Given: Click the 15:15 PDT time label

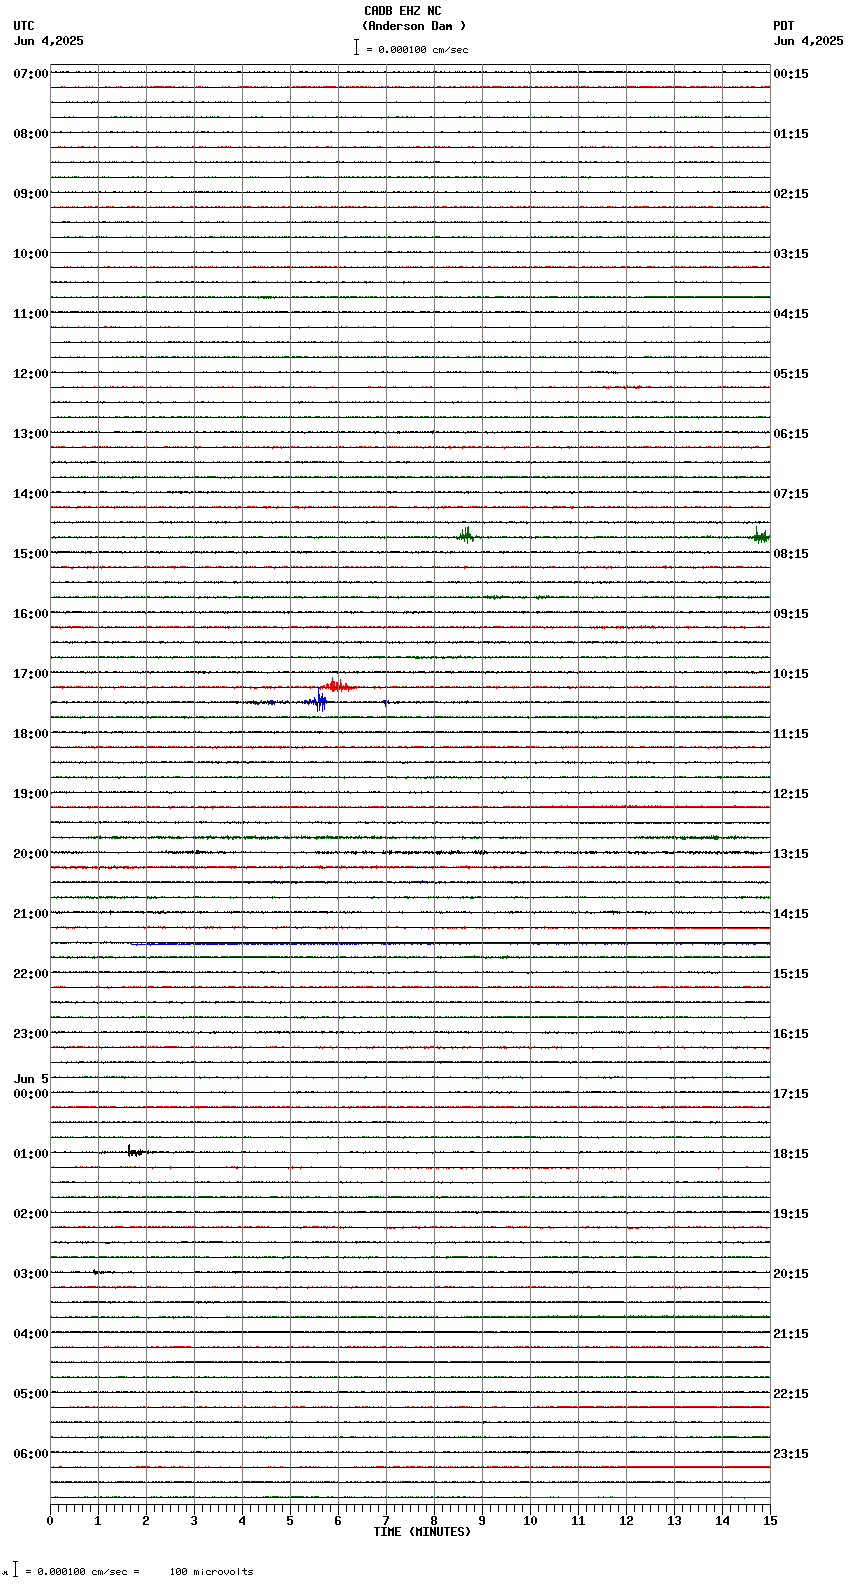Looking at the screenshot, I should [x=791, y=974].
